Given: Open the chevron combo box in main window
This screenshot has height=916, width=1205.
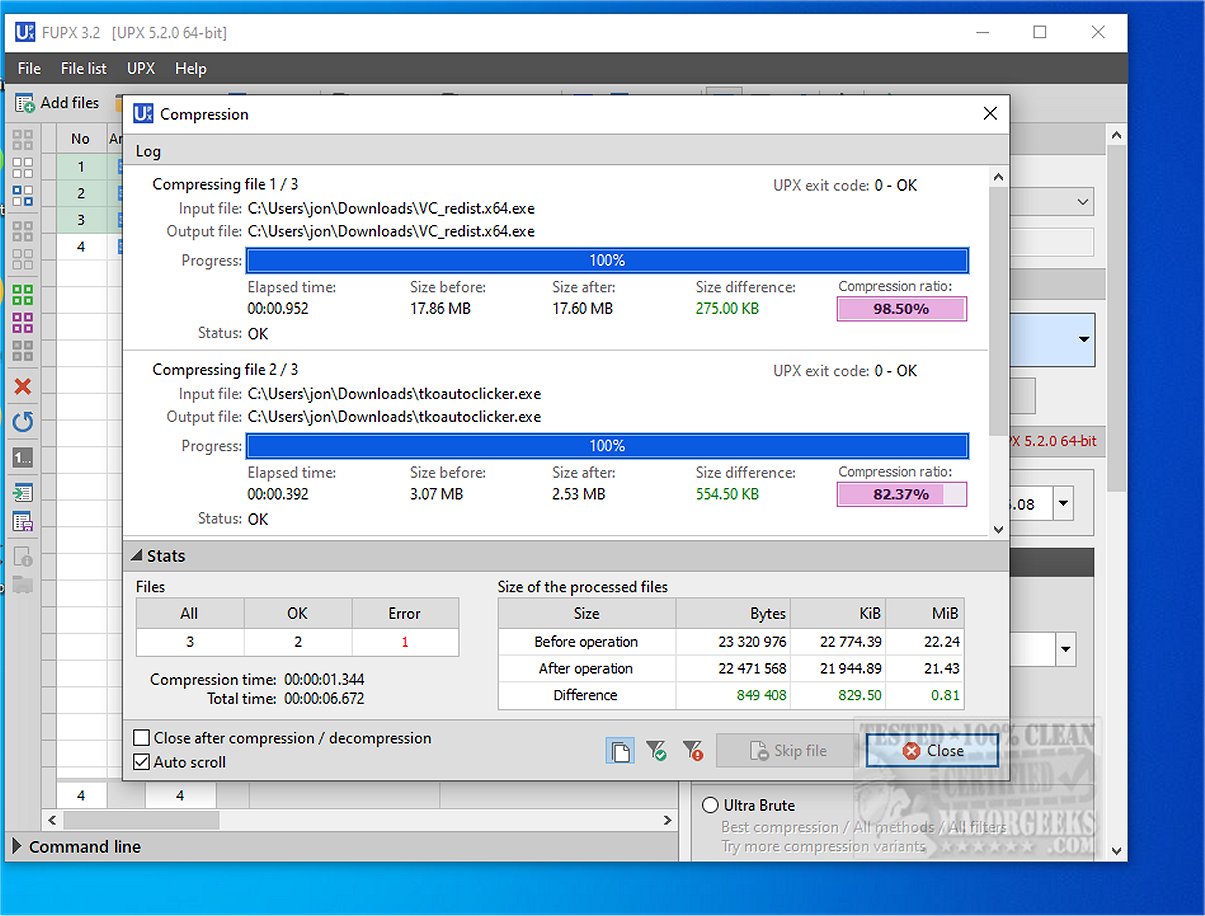Looking at the screenshot, I should [1084, 202].
